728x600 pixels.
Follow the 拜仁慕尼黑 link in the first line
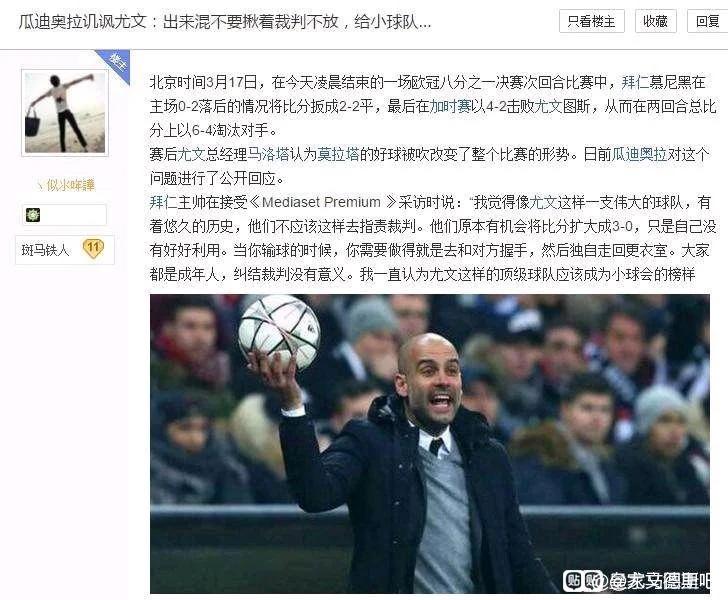pos(663,83)
